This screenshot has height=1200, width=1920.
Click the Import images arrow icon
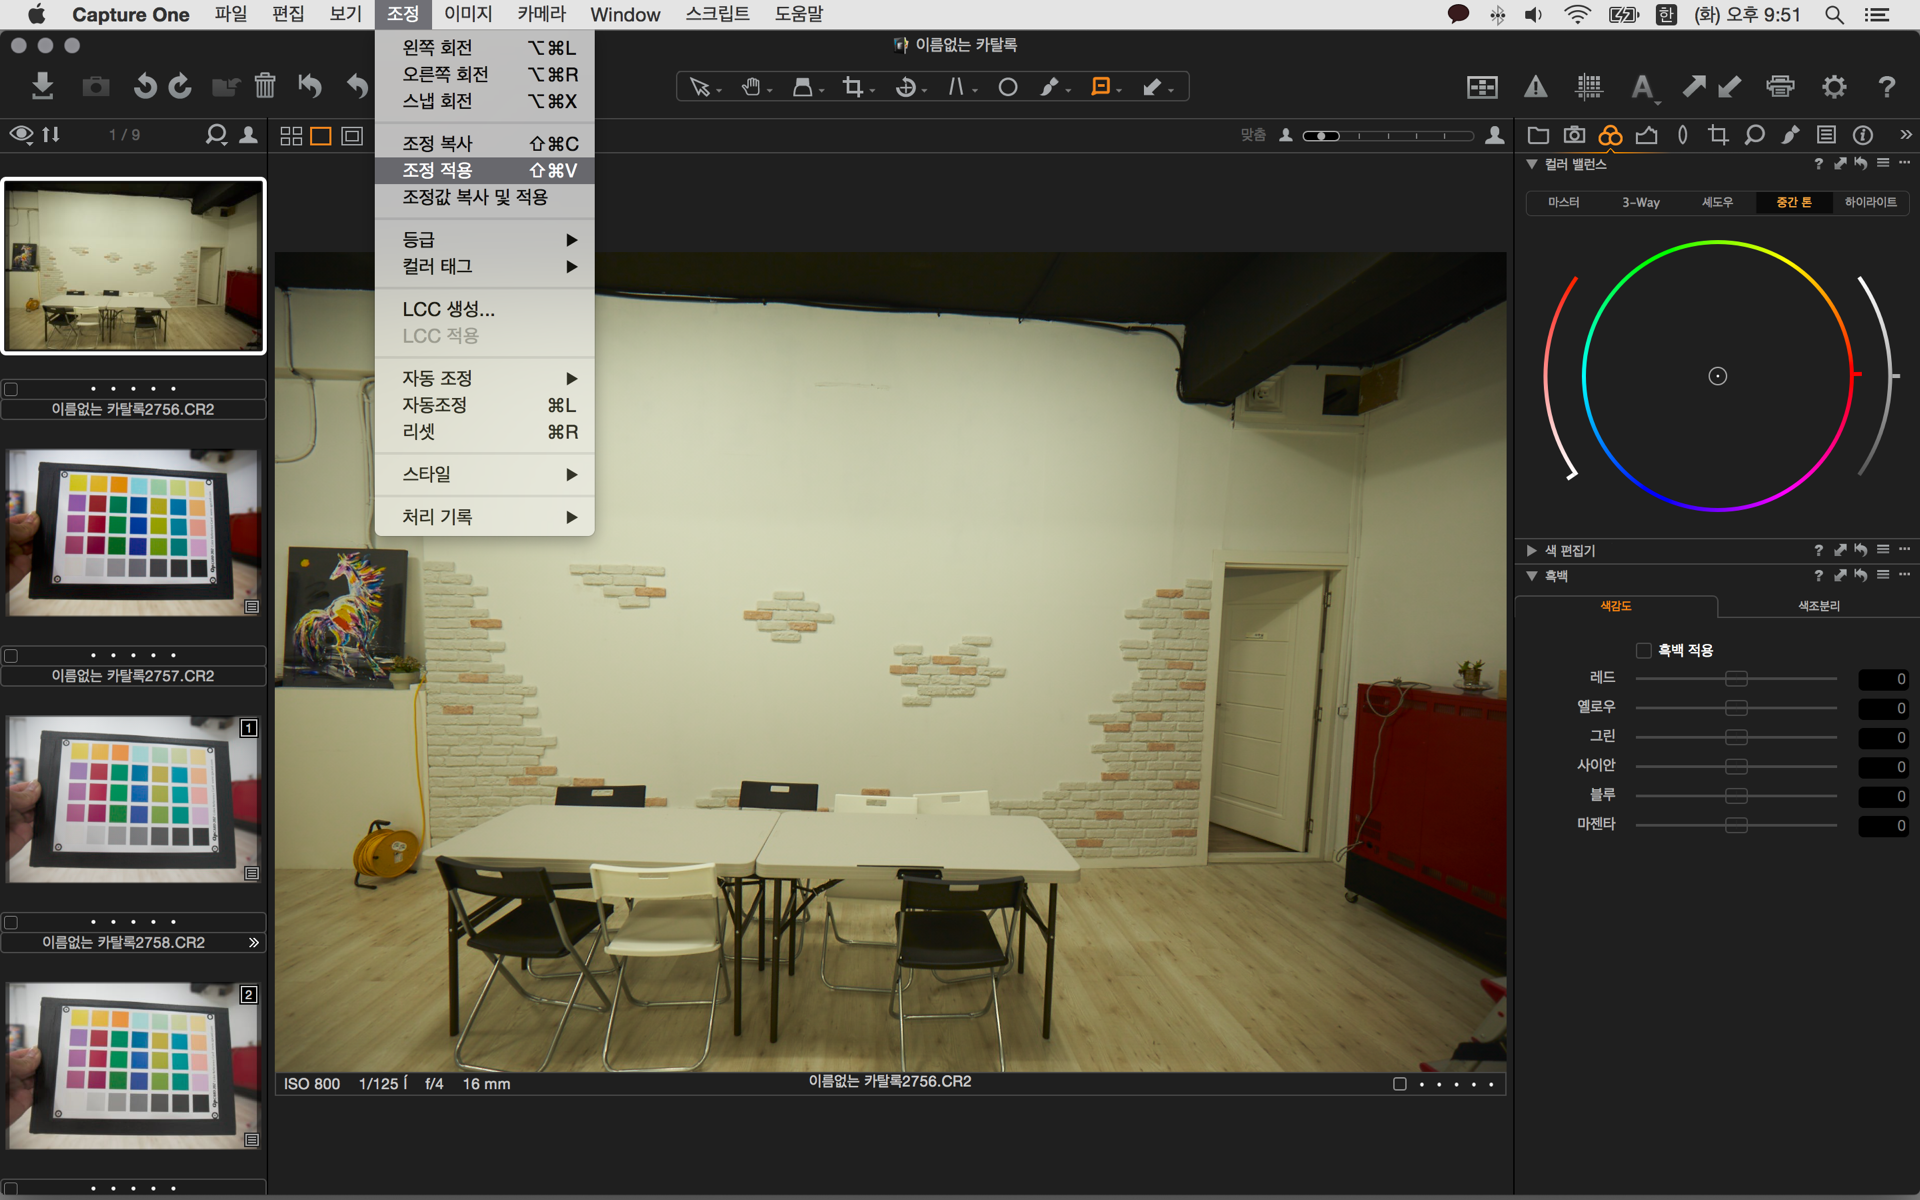(x=42, y=86)
